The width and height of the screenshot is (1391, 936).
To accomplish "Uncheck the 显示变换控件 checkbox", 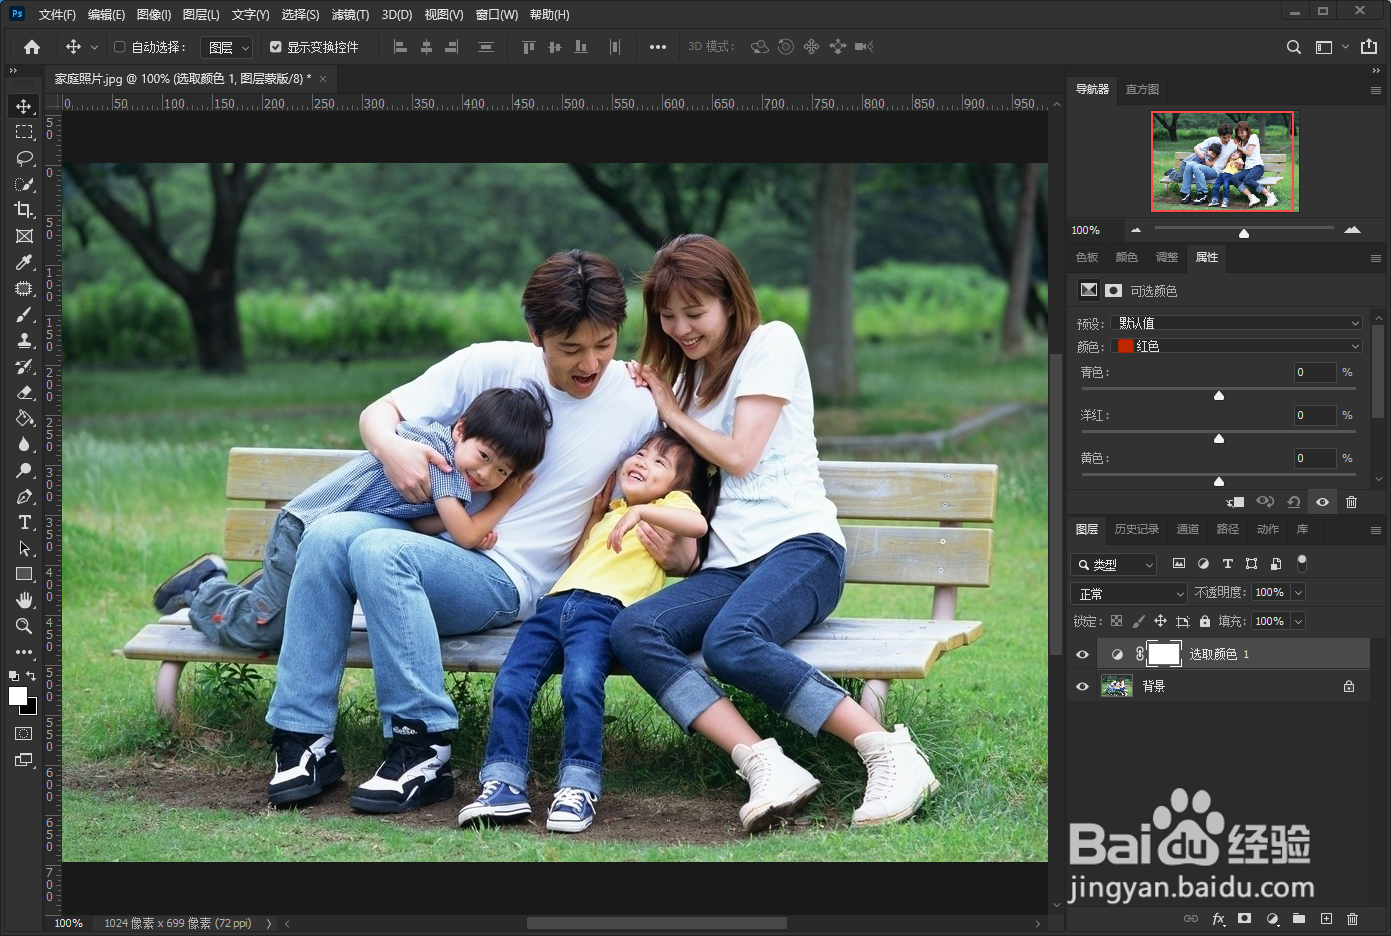I will coord(276,47).
